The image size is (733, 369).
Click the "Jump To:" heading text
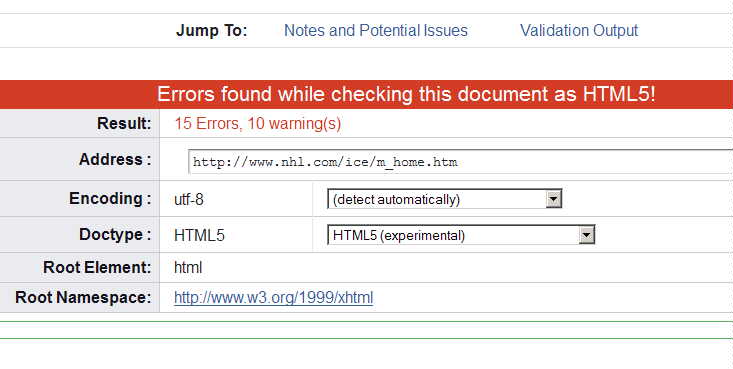(212, 31)
